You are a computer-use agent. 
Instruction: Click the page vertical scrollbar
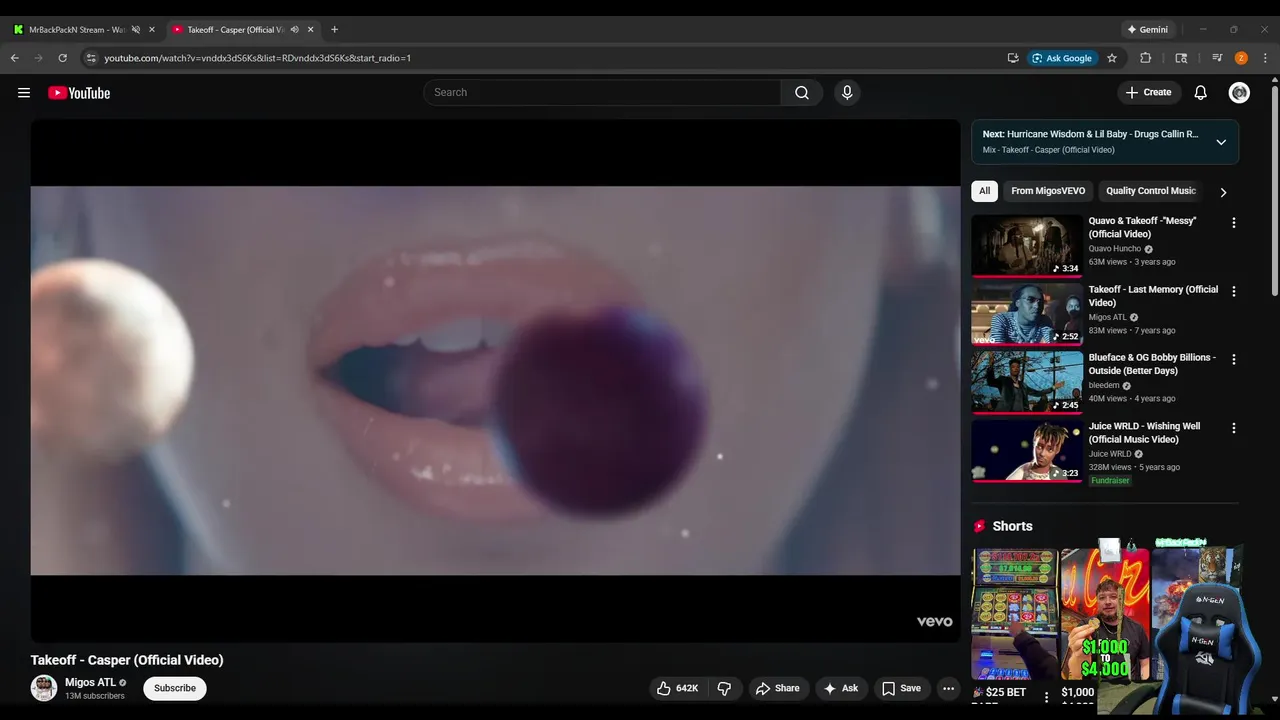(1274, 190)
